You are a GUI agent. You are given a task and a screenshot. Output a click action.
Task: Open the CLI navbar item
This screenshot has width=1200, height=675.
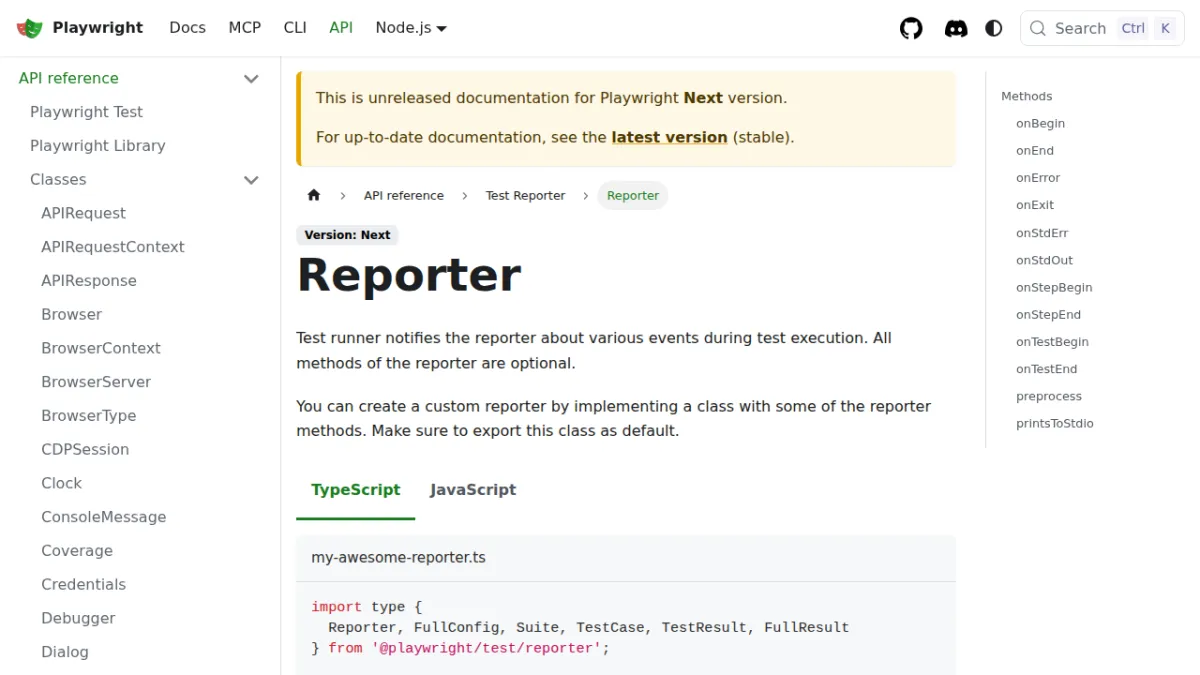tap(295, 28)
